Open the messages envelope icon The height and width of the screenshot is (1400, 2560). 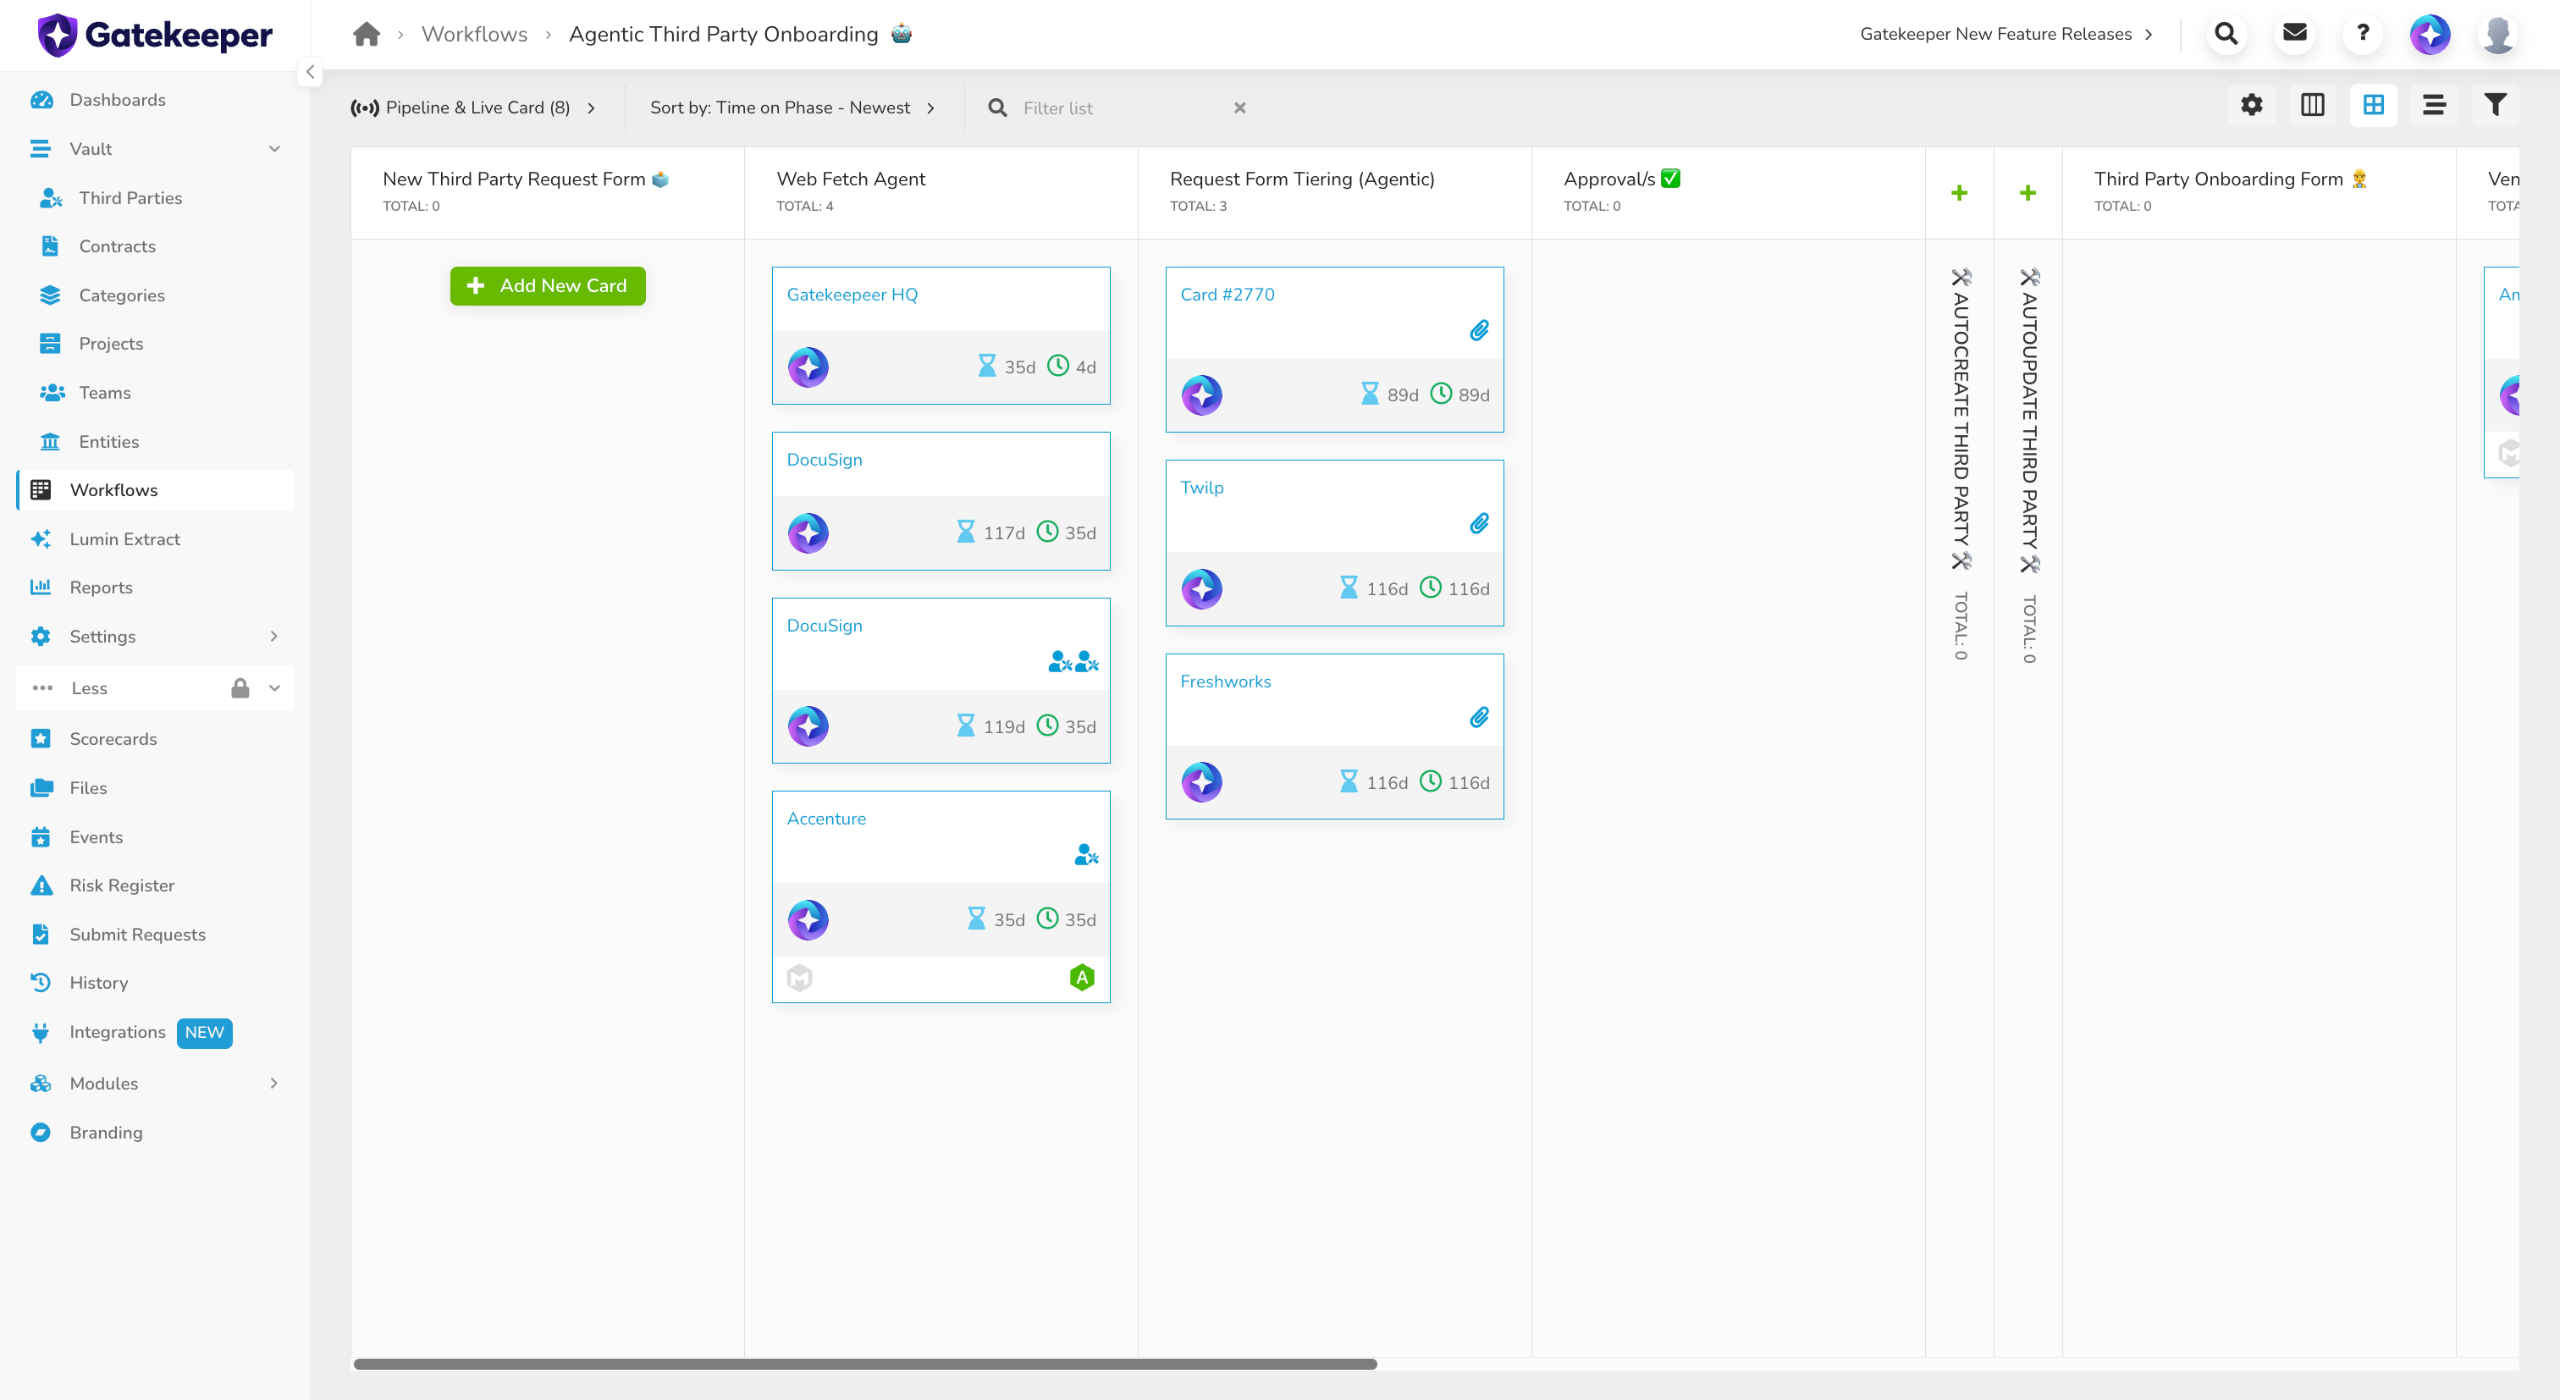pyautogui.click(x=2294, y=34)
